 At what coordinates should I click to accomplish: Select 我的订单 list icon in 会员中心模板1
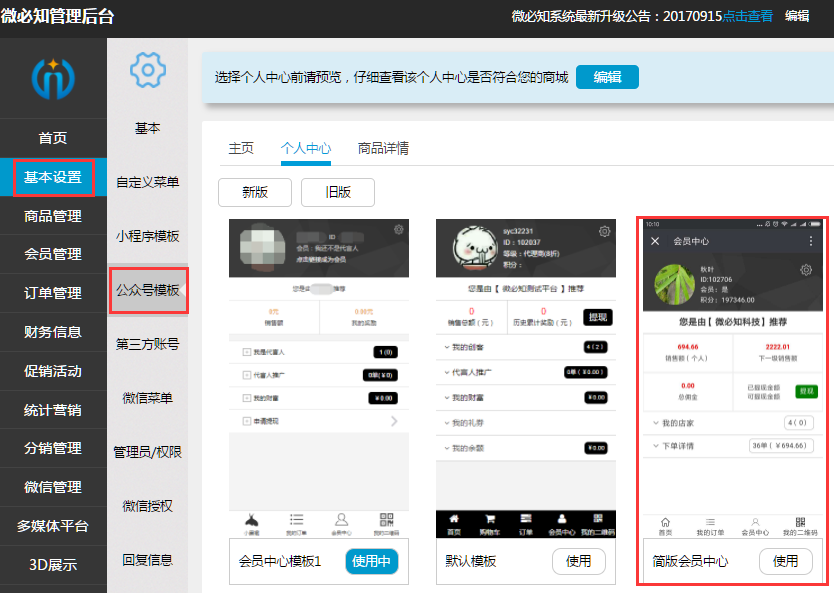coord(295,518)
